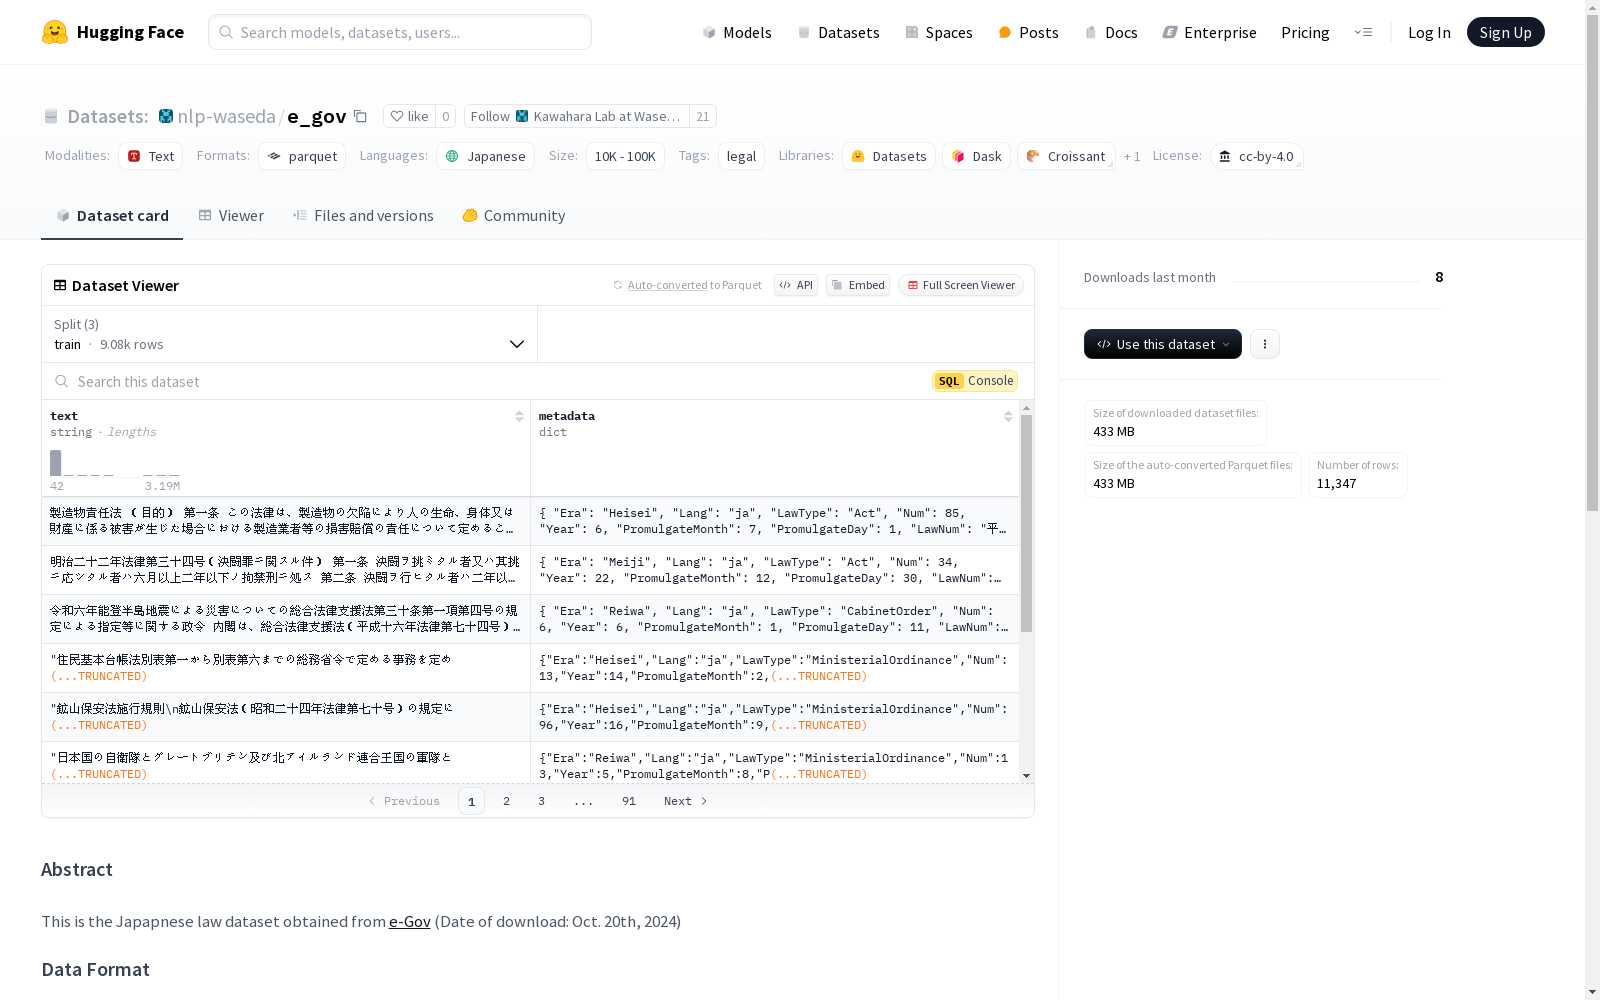Expand the train split dropdown
1600x1000 pixels.
(x=289, y=334)
